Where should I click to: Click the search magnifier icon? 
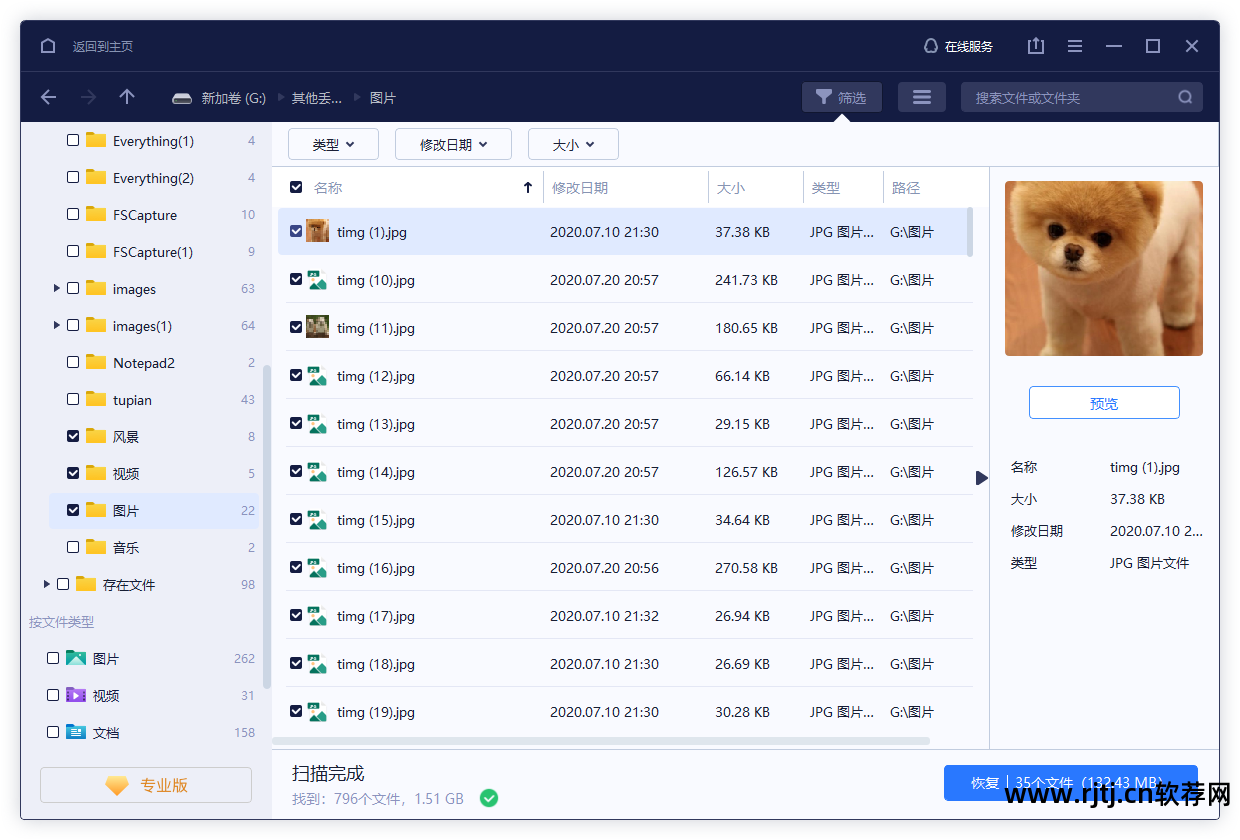(1185, 97)
